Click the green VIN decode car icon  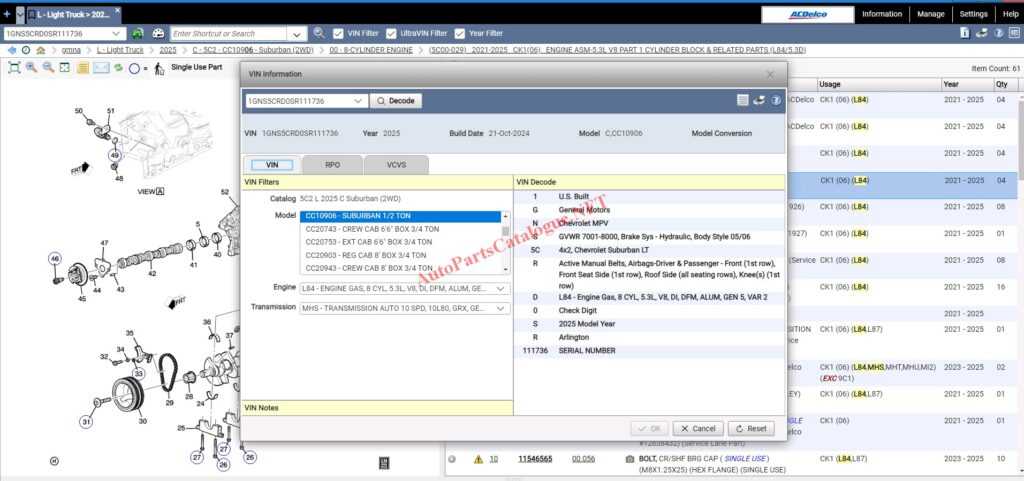138,33
